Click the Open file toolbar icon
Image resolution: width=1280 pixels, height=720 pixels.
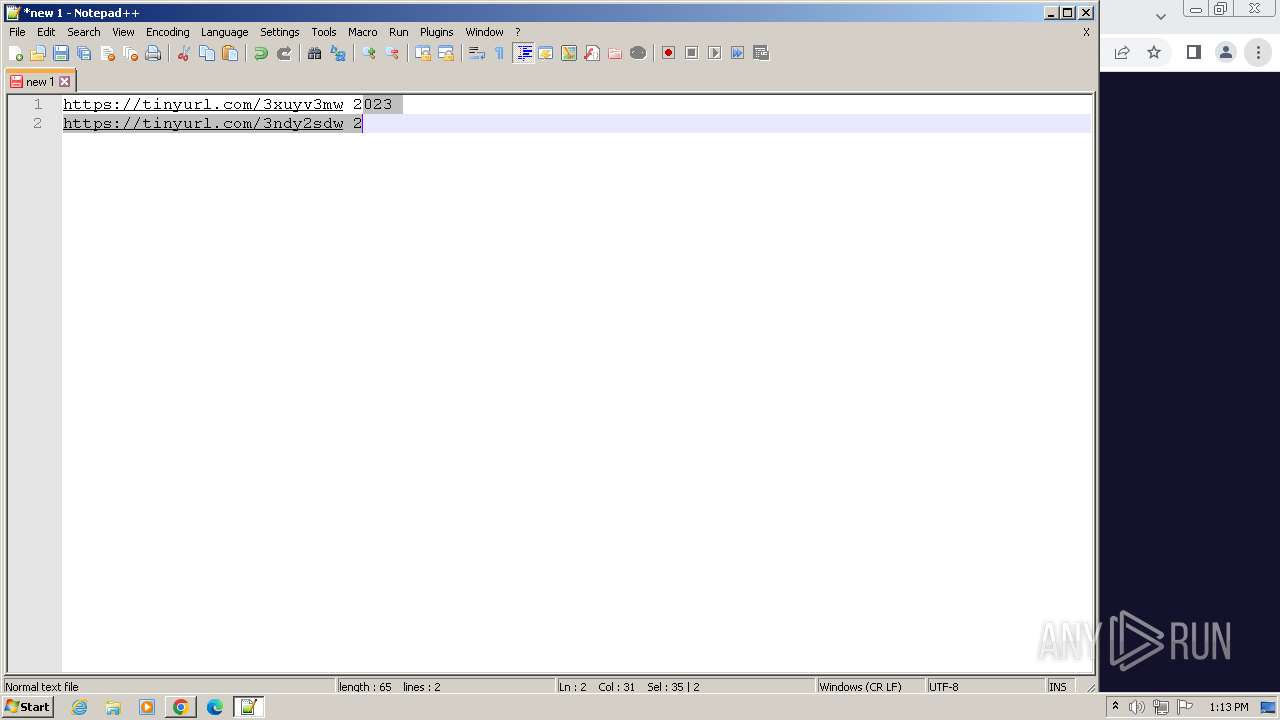coord(38,53)
